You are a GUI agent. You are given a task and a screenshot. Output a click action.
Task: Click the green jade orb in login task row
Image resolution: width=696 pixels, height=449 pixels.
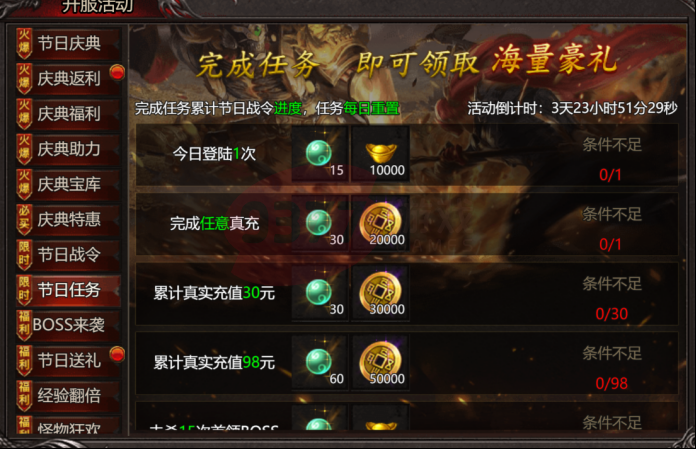tap(320, 154)
